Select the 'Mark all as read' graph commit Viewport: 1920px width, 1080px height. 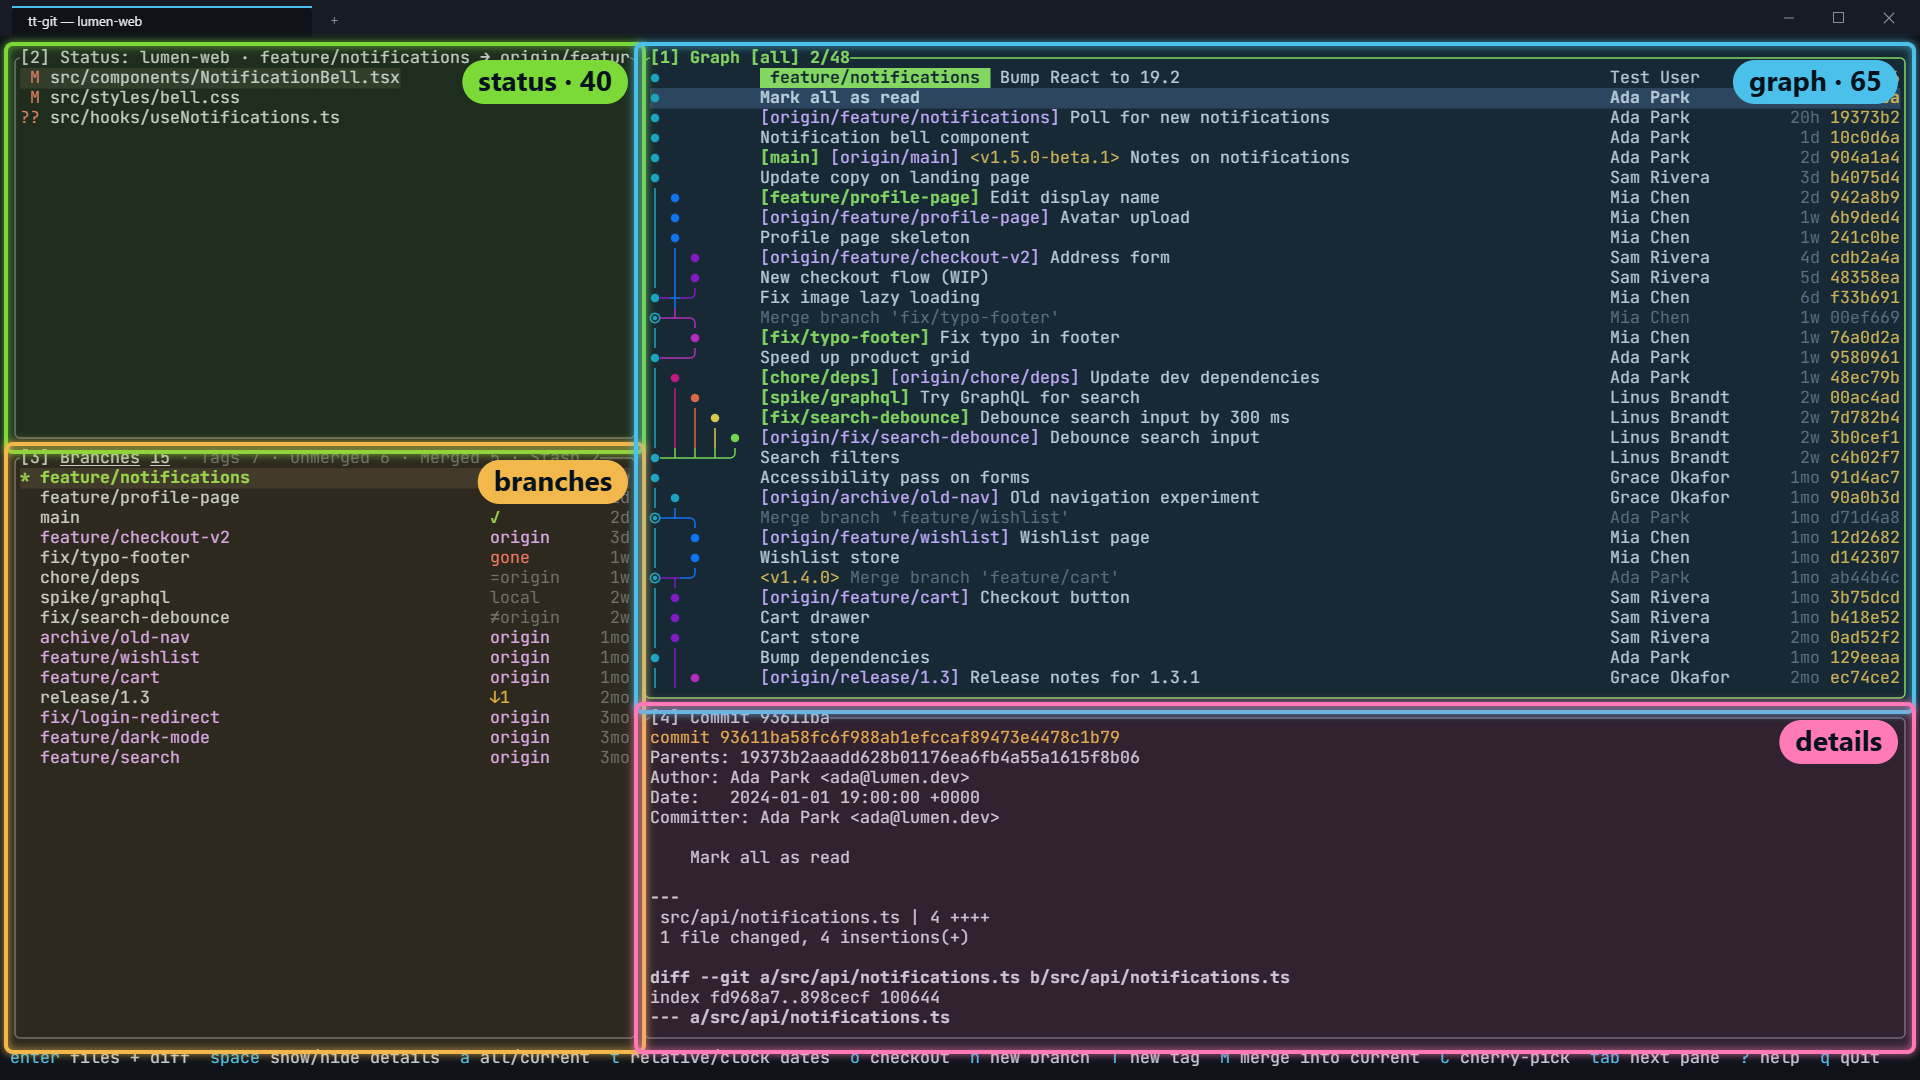tap(1275, 97)
